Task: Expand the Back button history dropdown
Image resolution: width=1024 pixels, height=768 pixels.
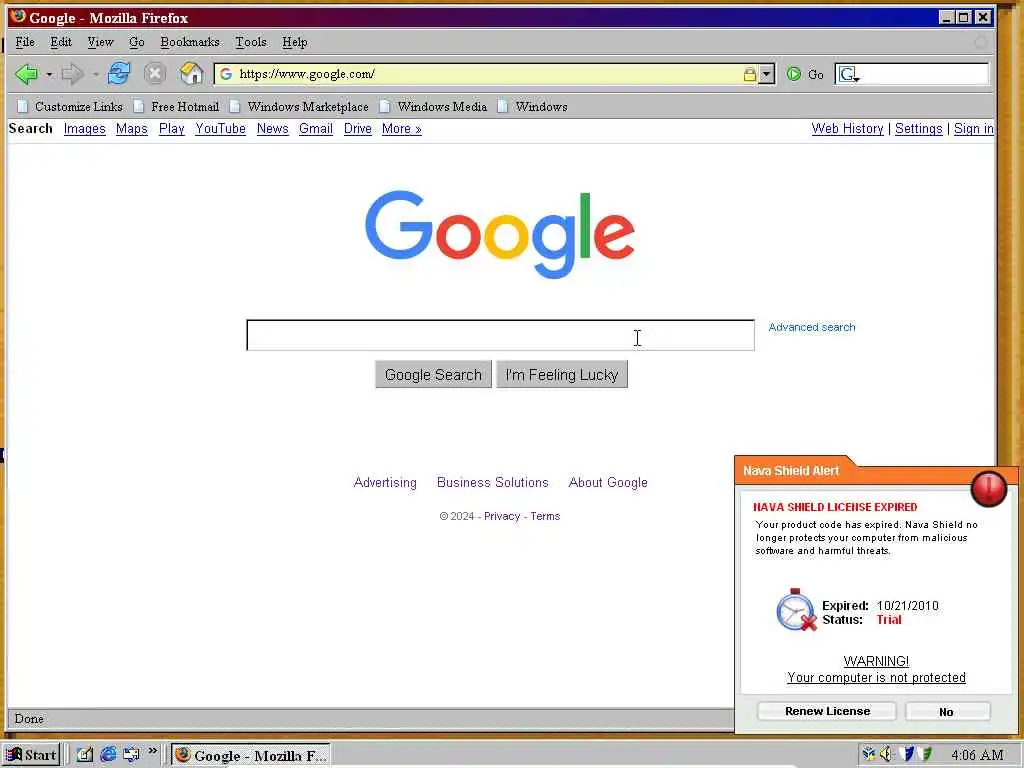Action: 49,74
